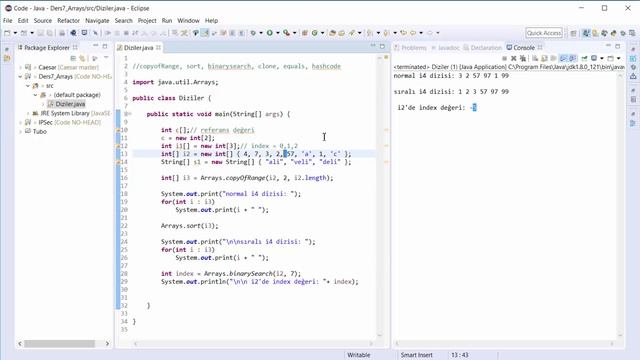Toggle Show Console on standard out change
Screen dimensions: 640x360
pos(563,58)
